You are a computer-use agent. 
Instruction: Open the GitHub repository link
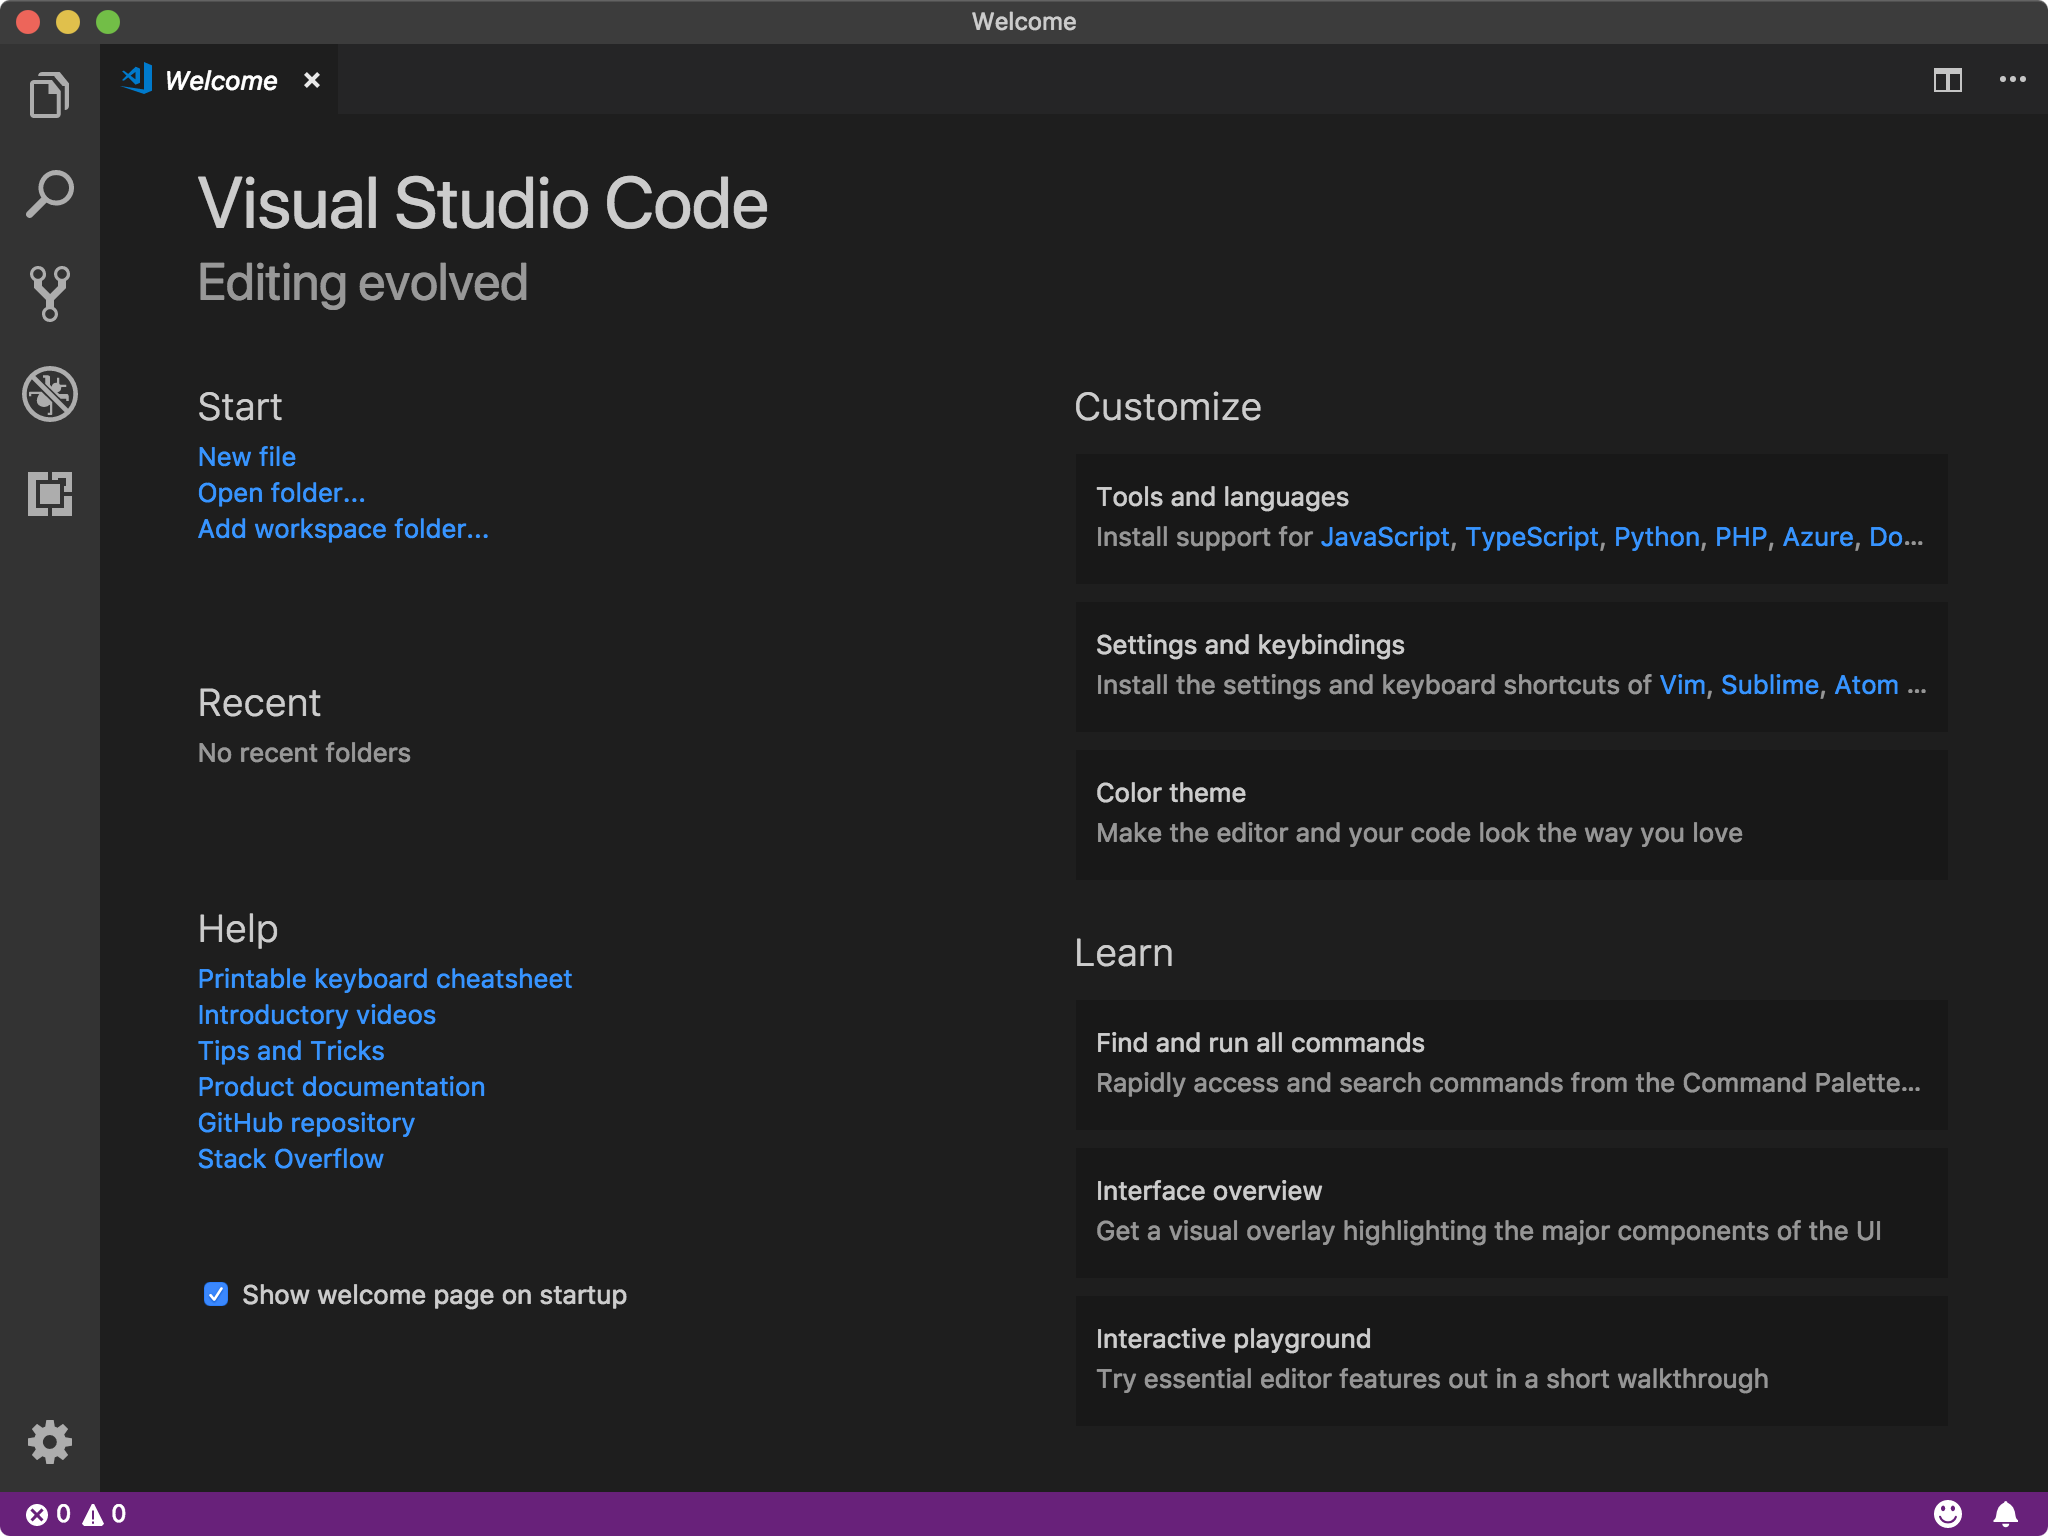pos(306,1123)
